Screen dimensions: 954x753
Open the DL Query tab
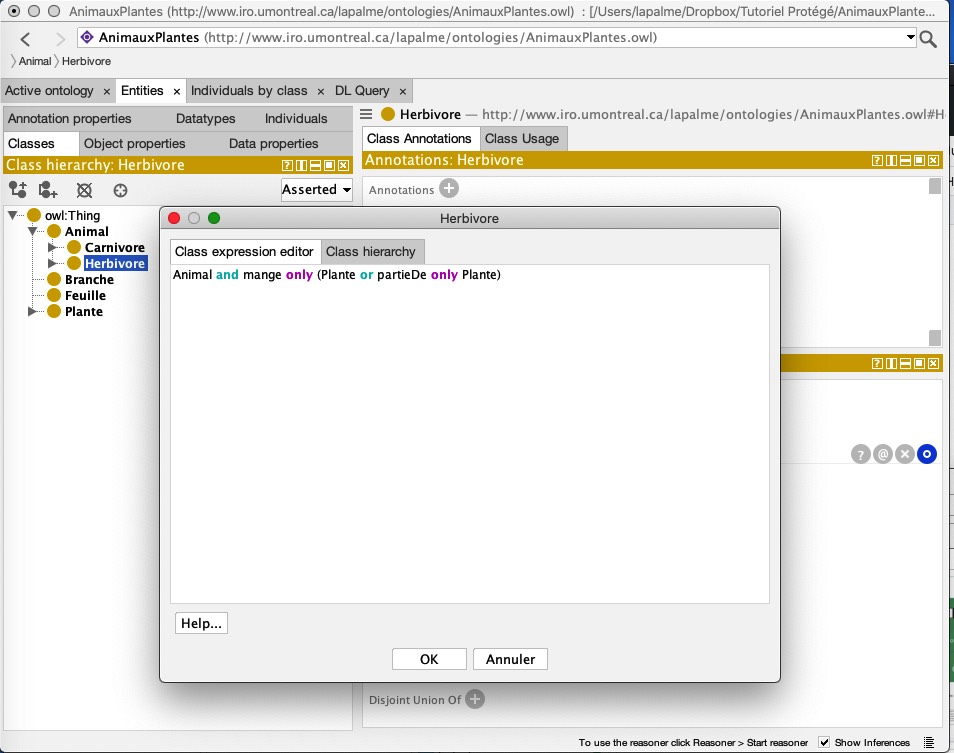[362, 90]
